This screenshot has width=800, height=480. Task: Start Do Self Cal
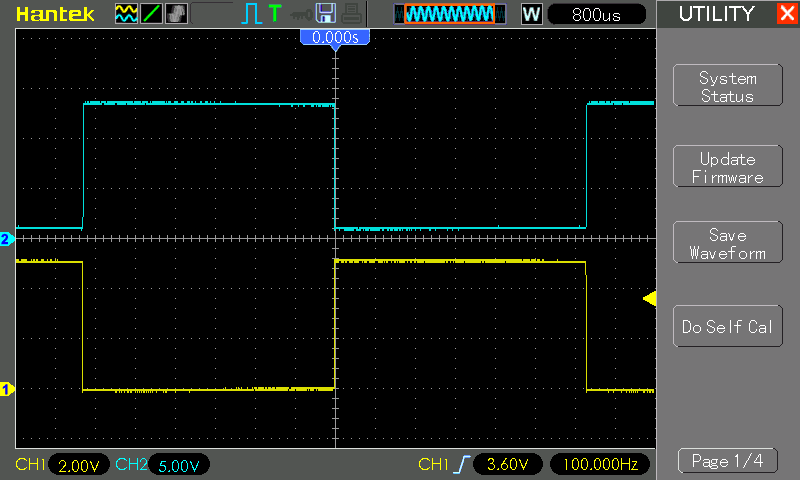click(728, 326)
